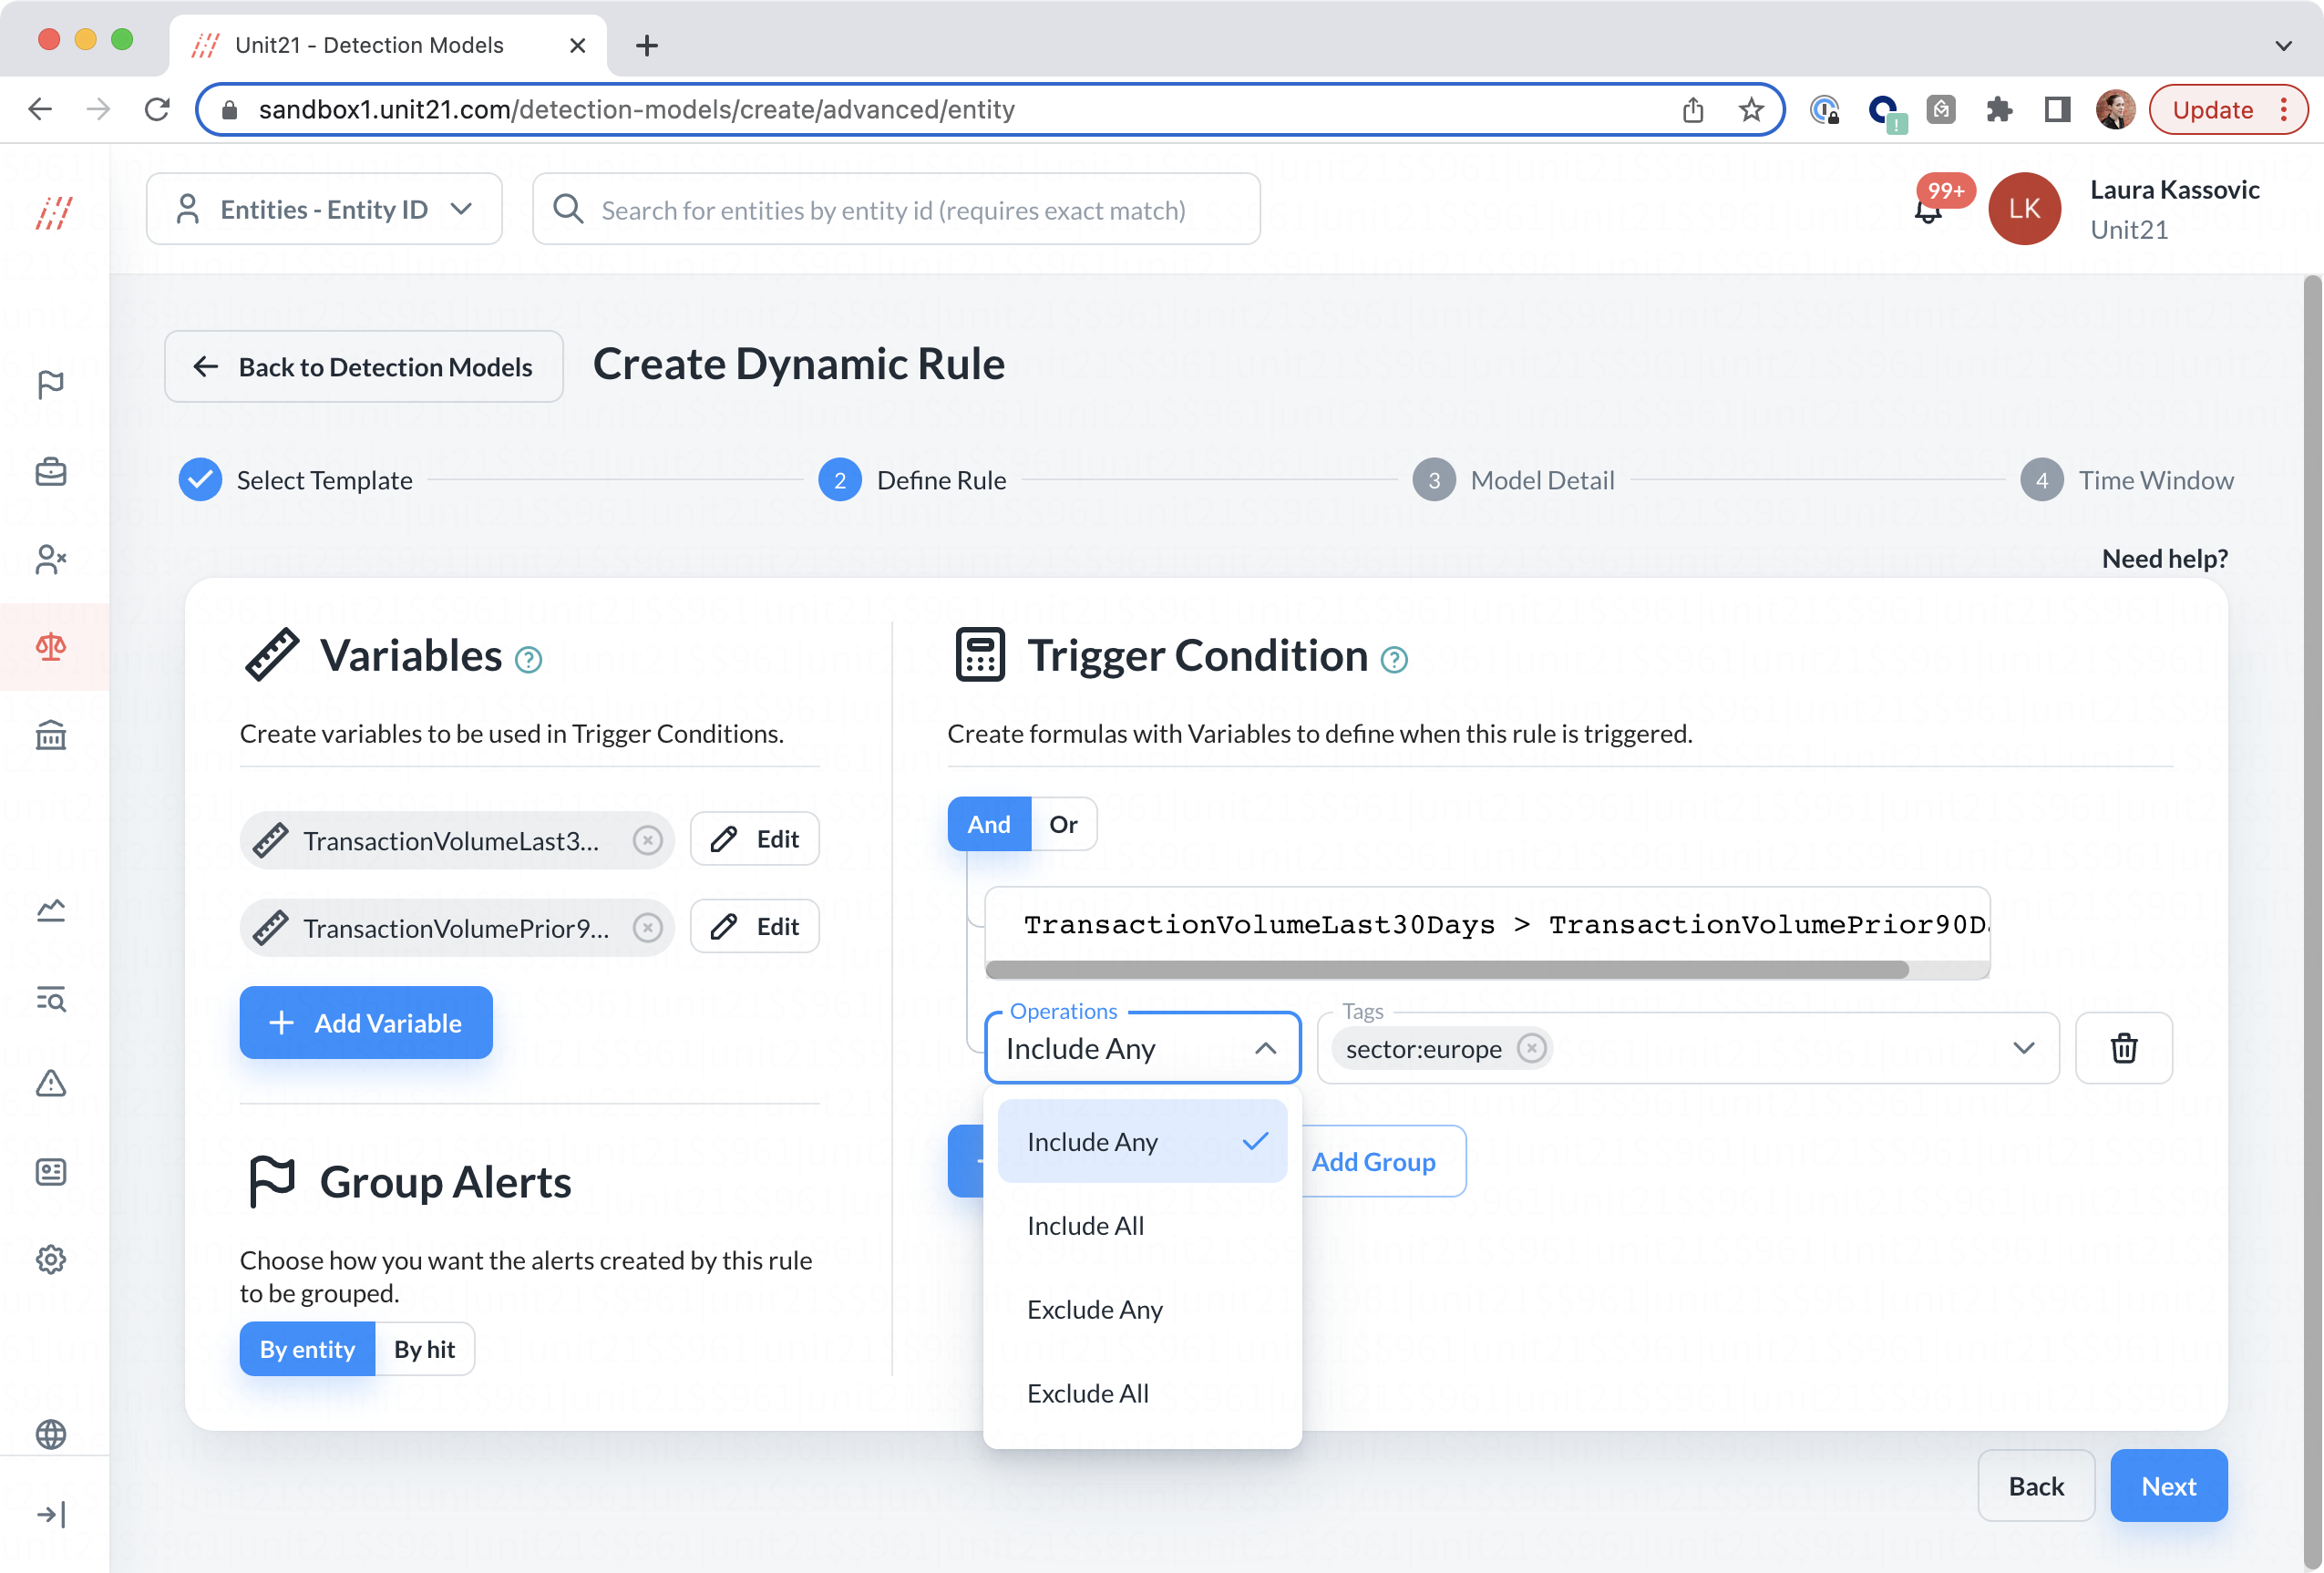Open the settings gear in left sidebar

pyautogui.click(x=51, y=1259)
